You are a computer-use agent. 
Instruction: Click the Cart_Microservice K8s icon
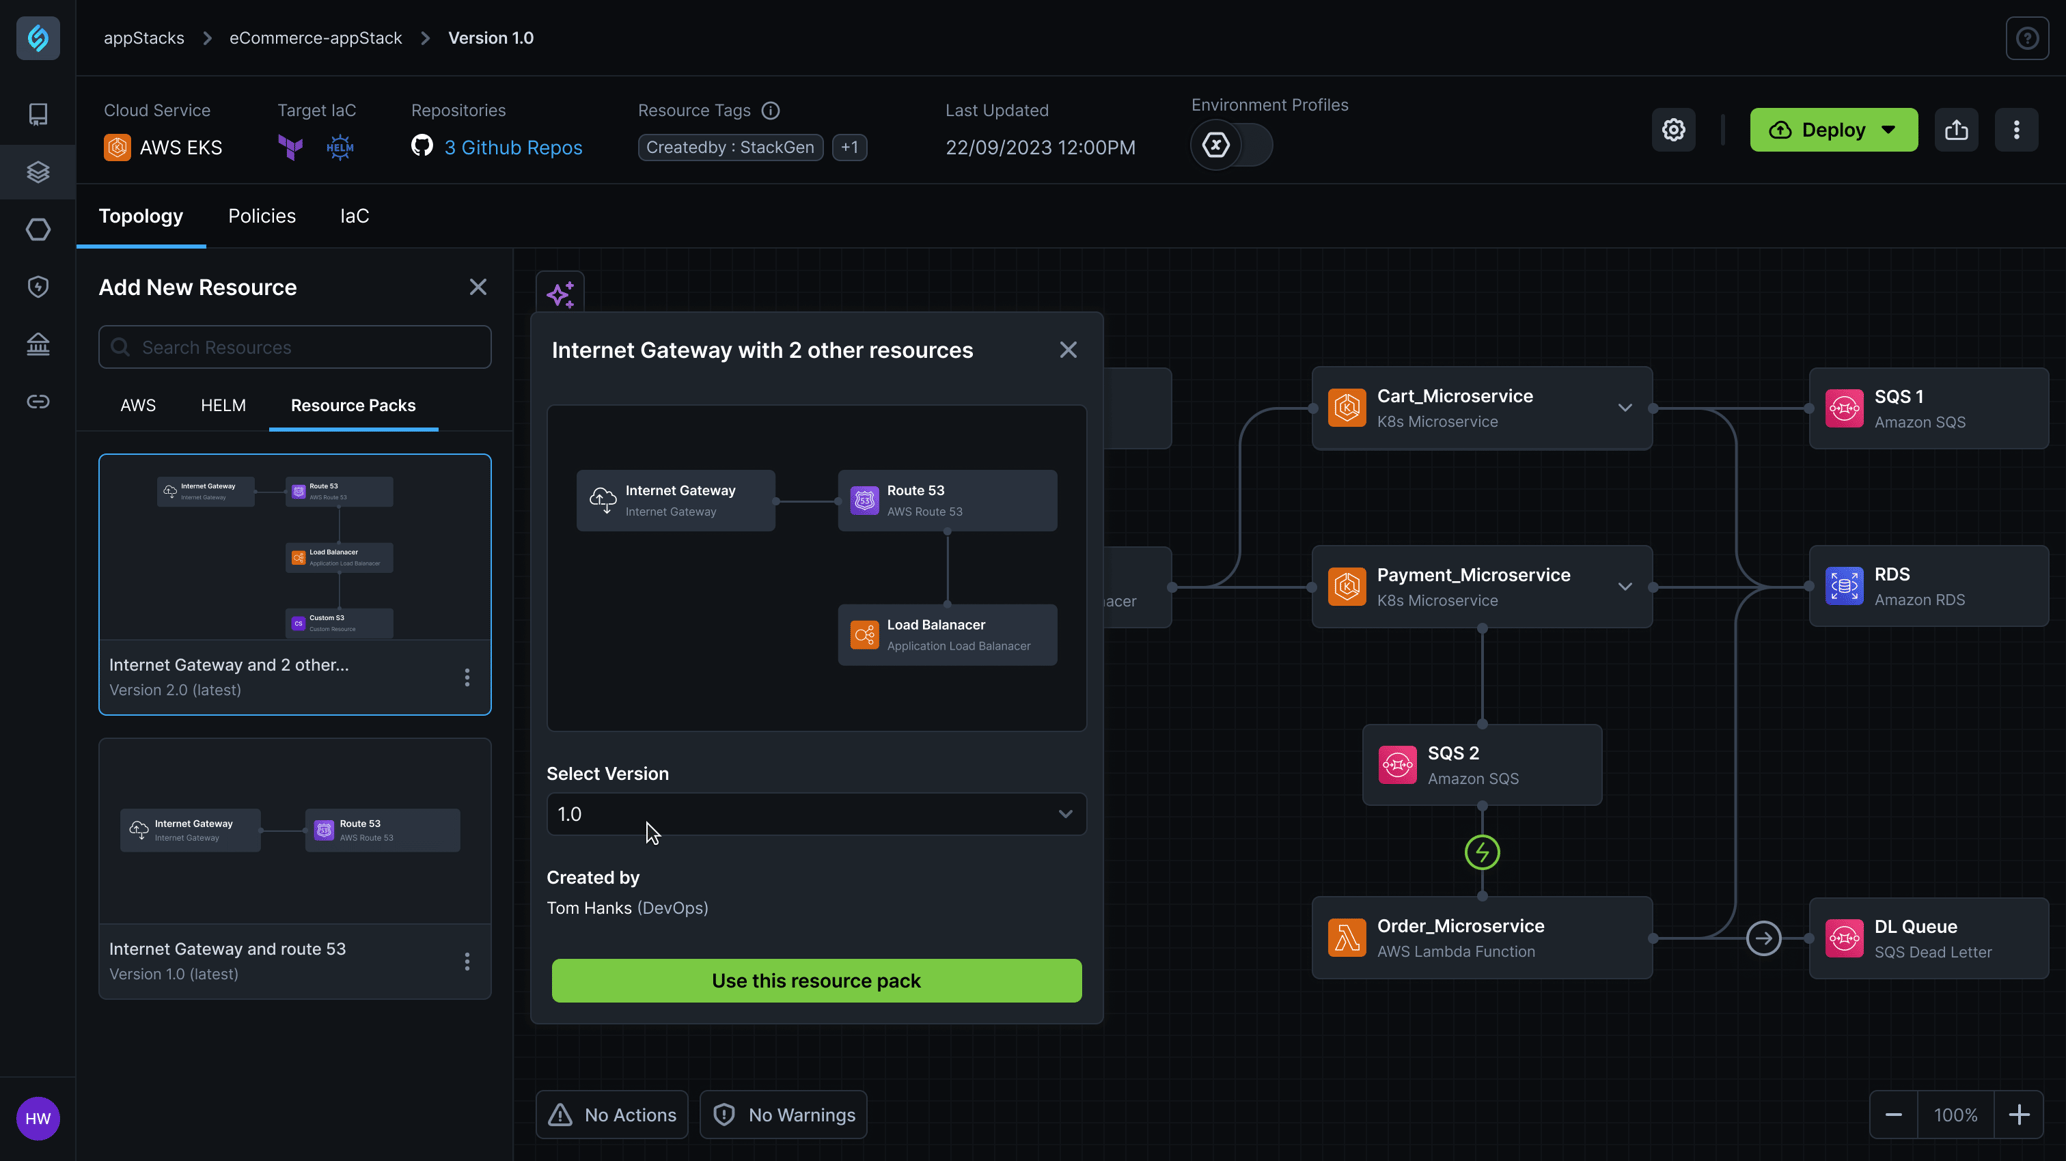coord(1347,409)
